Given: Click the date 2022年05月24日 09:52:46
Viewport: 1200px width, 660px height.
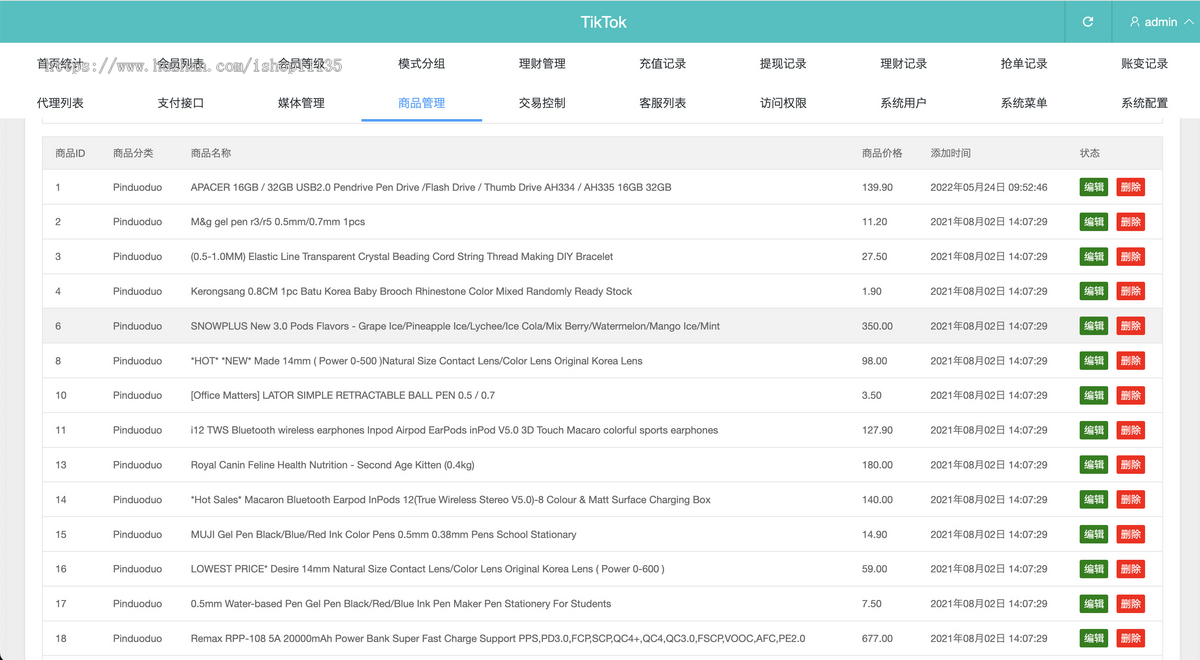Looking at the screenshot, I should click(989, 187).
